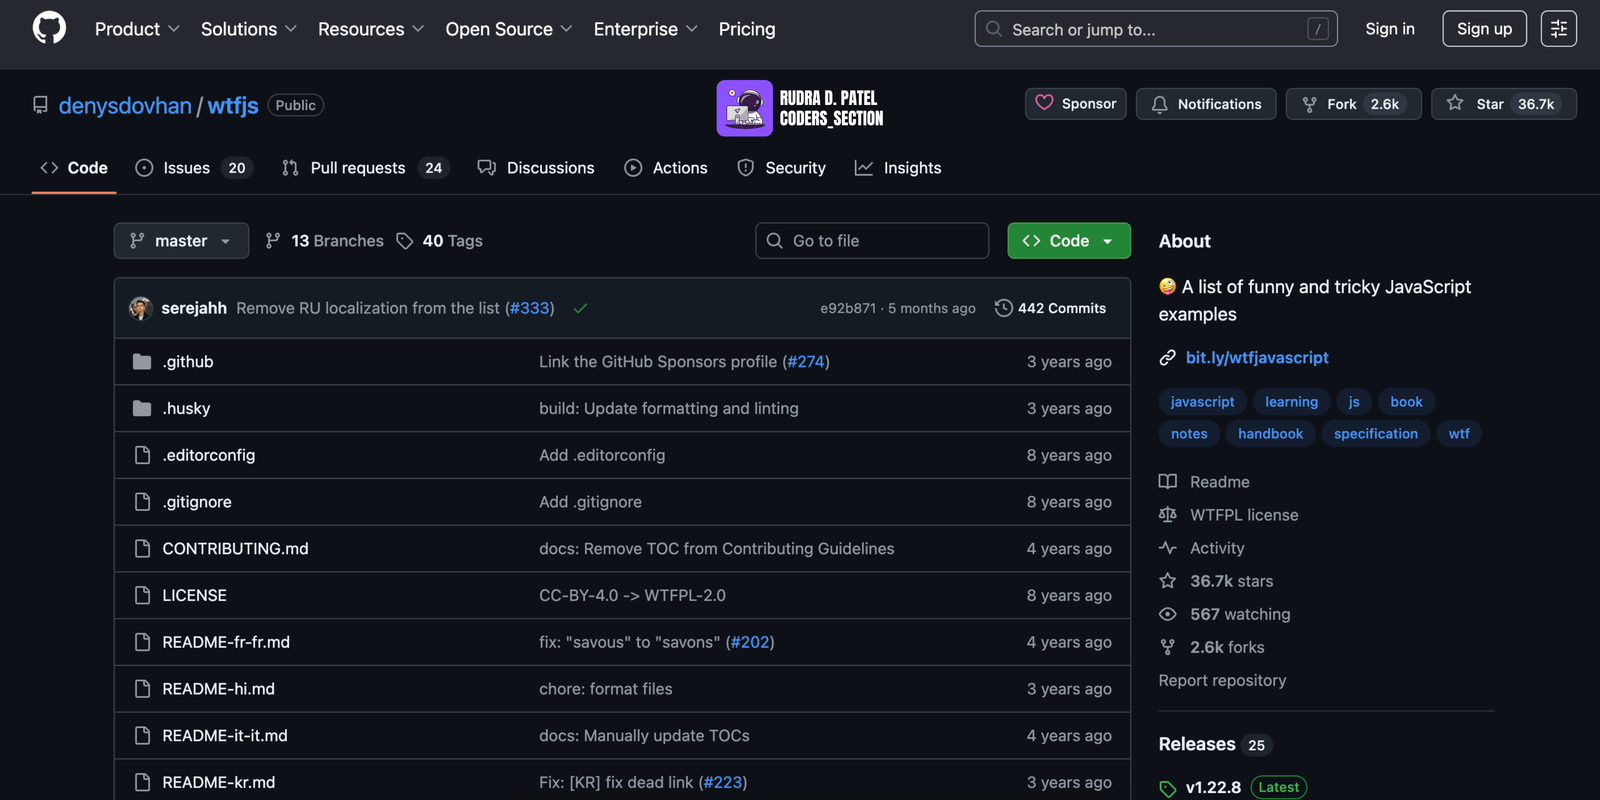
Task: Open the settings icon beside Sign up
Action: click(x=1558, y=29)
